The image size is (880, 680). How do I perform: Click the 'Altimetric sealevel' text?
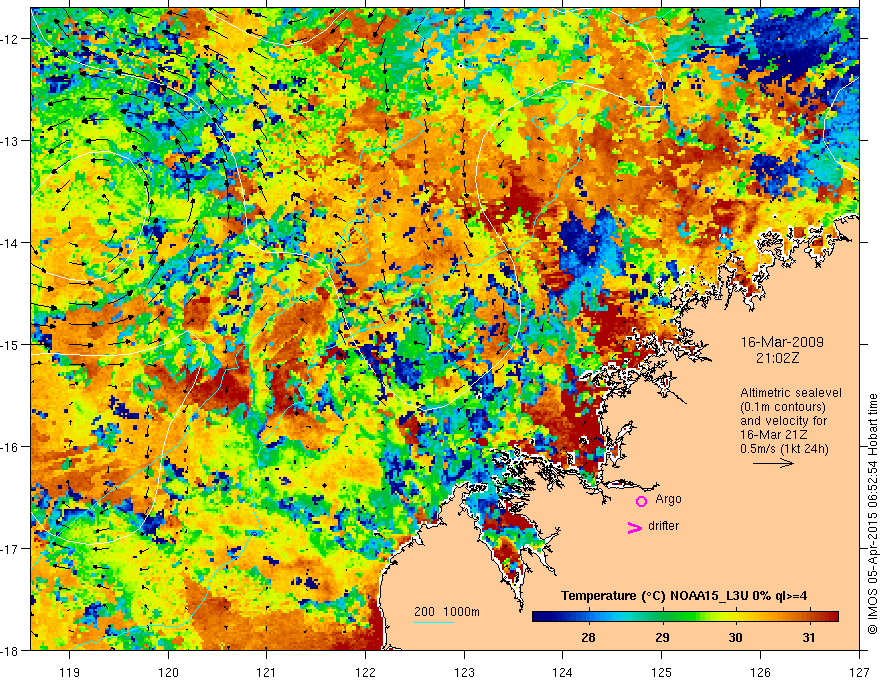click(791, 393)
